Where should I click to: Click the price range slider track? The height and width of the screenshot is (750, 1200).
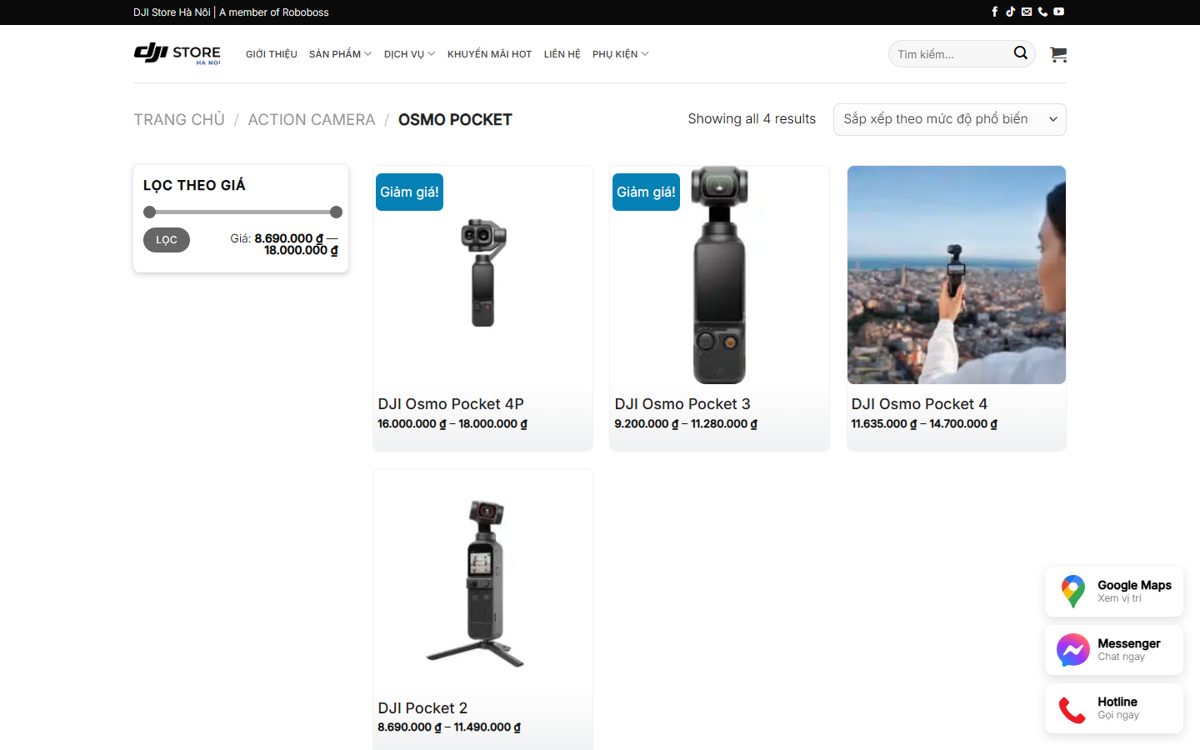coord(243,212)
